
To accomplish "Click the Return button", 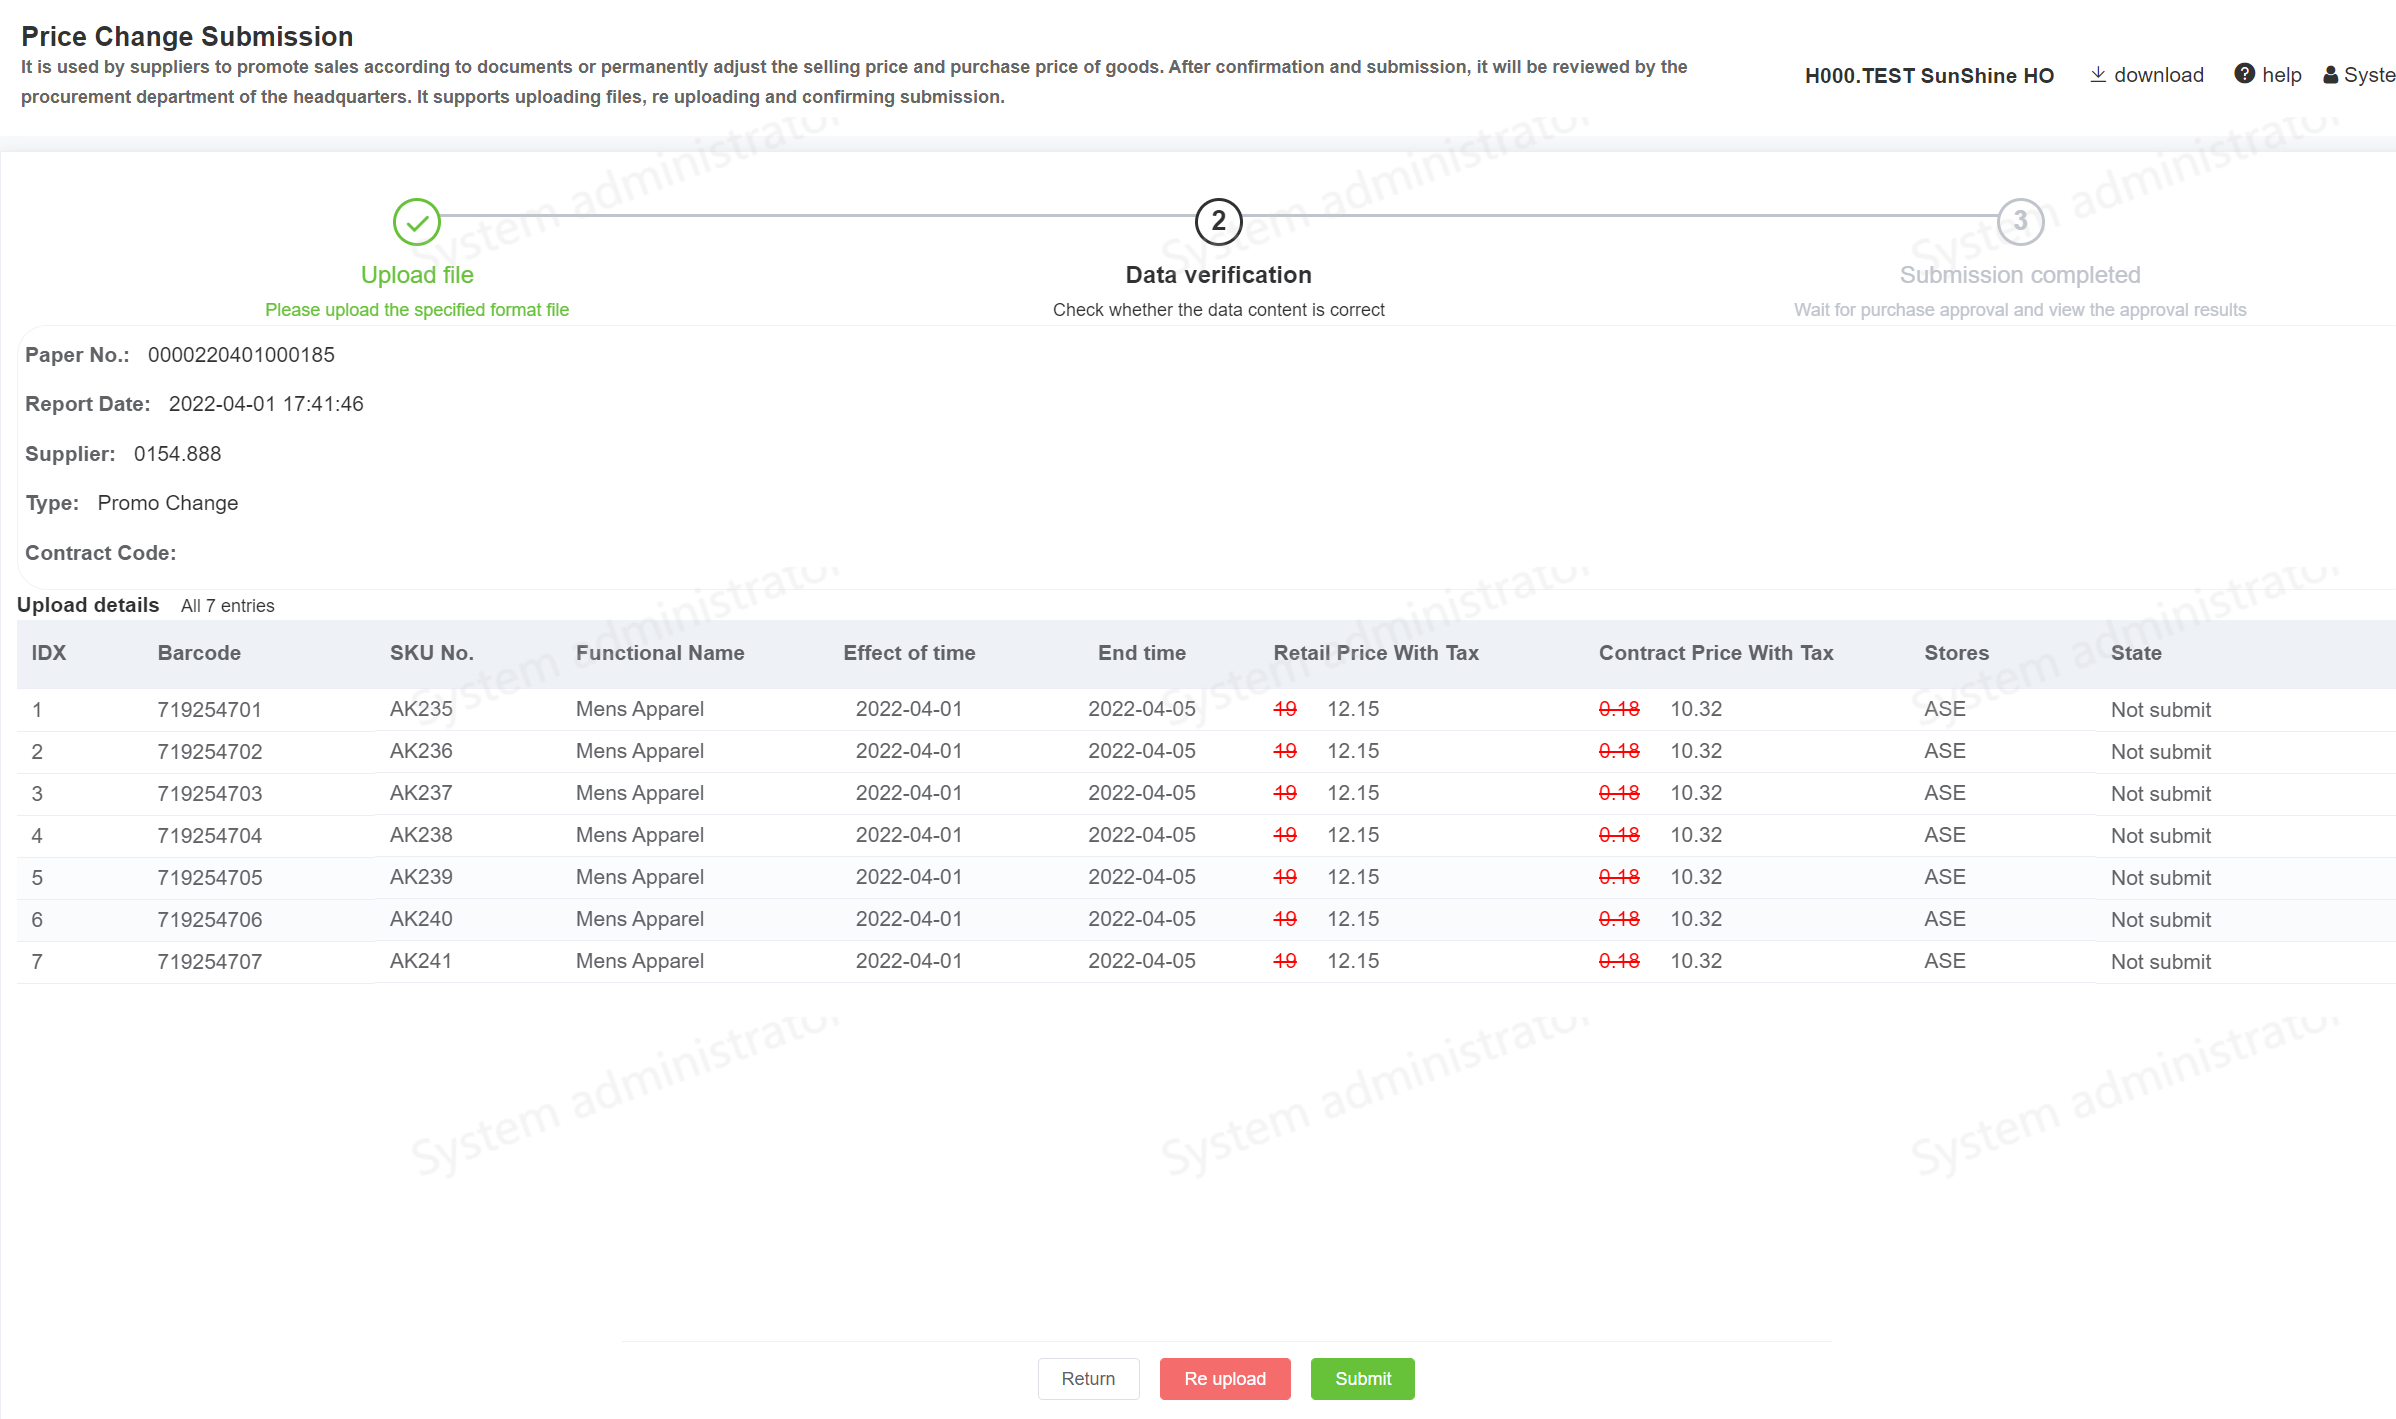I will (x=1088, y=1379).
